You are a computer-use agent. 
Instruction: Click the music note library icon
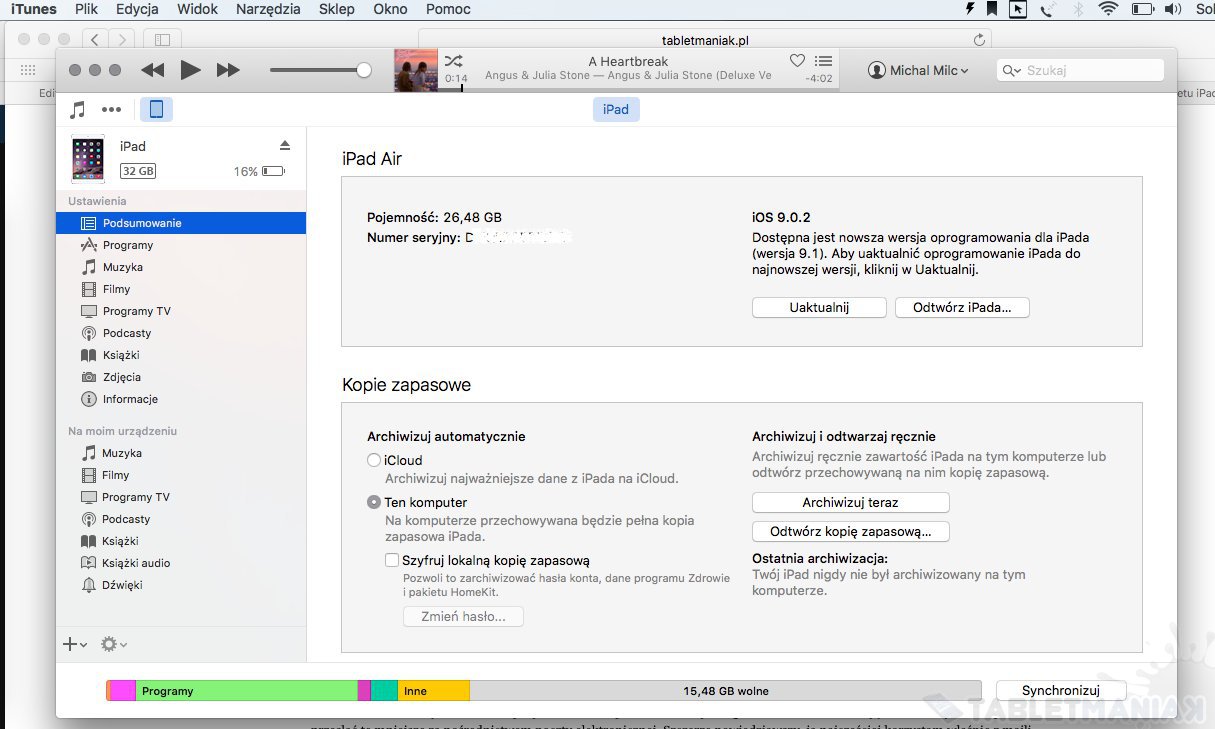tap(78, 110)
